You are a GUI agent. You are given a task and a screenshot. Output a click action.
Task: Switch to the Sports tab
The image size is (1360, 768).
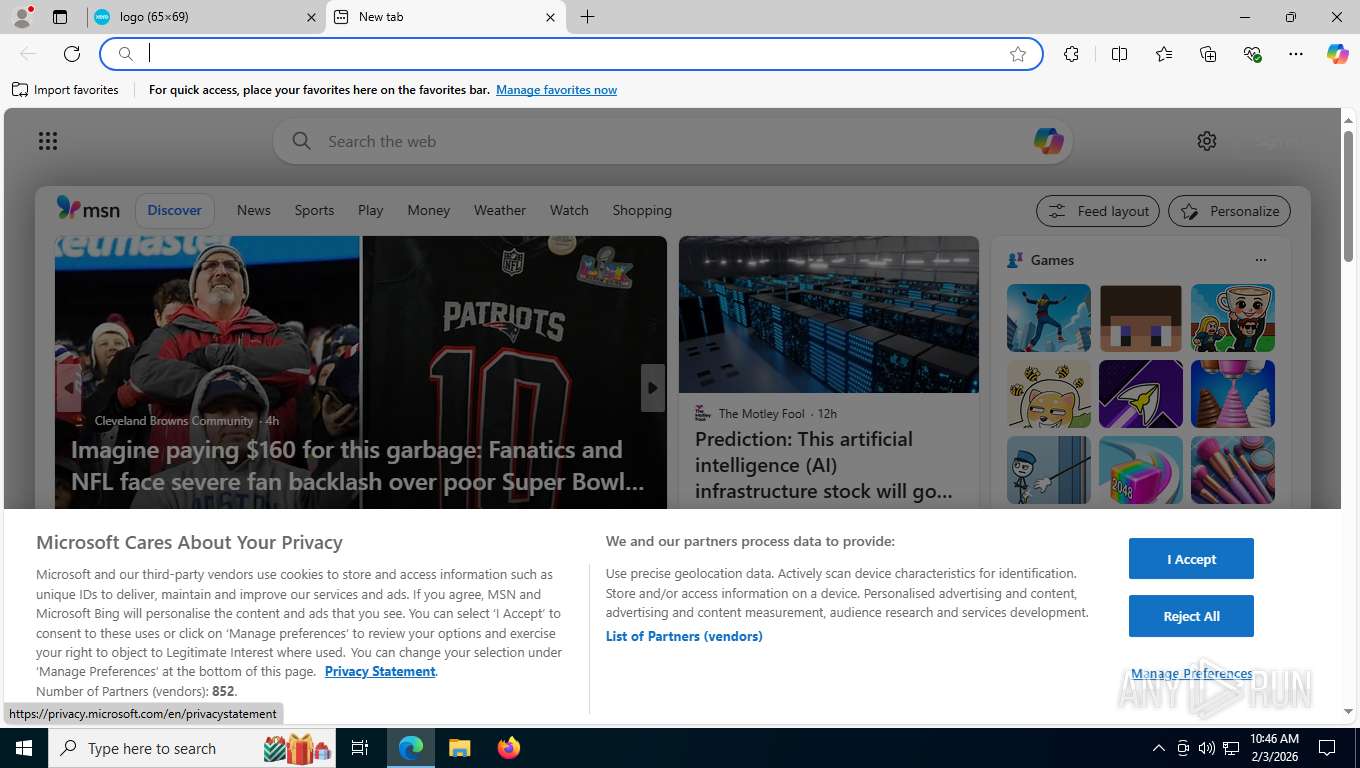point(314,210)
